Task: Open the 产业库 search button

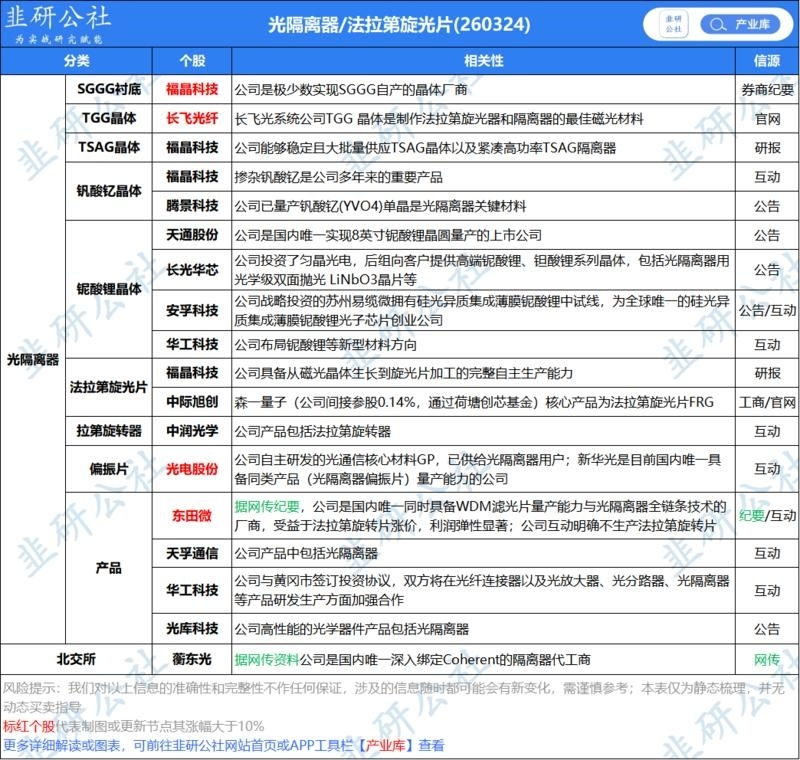Action: point(740,24)
